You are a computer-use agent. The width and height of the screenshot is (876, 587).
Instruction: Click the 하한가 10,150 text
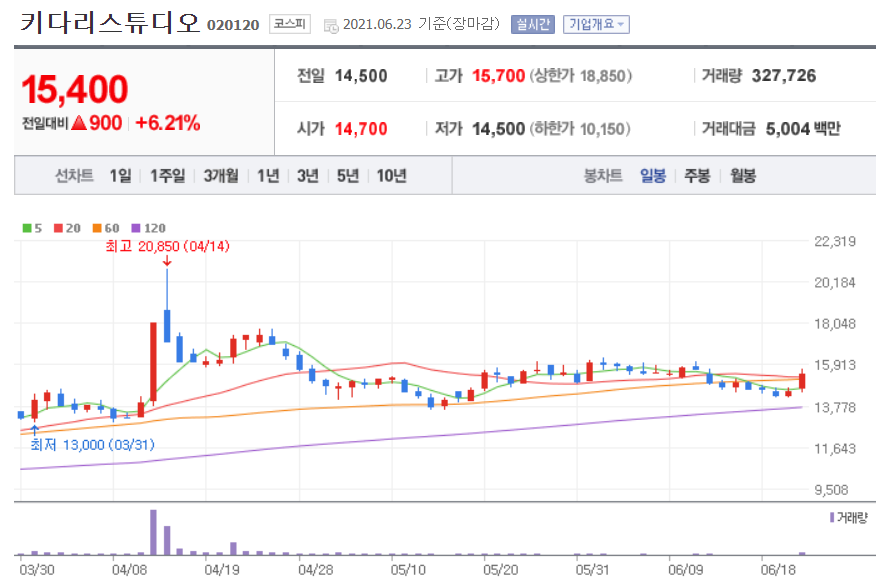pyautogui.click(x=580, y=129)
